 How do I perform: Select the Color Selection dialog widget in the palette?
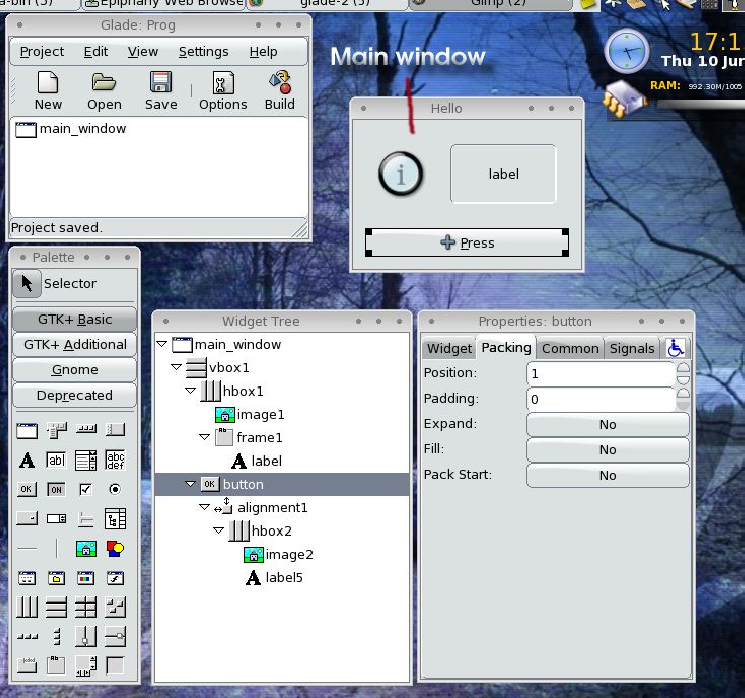86,578
